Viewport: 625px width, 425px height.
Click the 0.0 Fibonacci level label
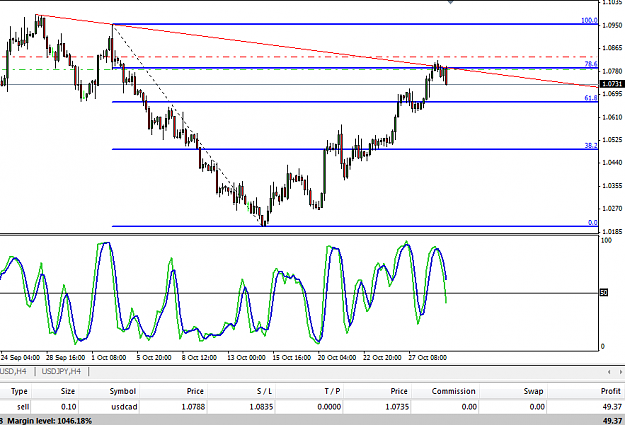tap(593, 222)
